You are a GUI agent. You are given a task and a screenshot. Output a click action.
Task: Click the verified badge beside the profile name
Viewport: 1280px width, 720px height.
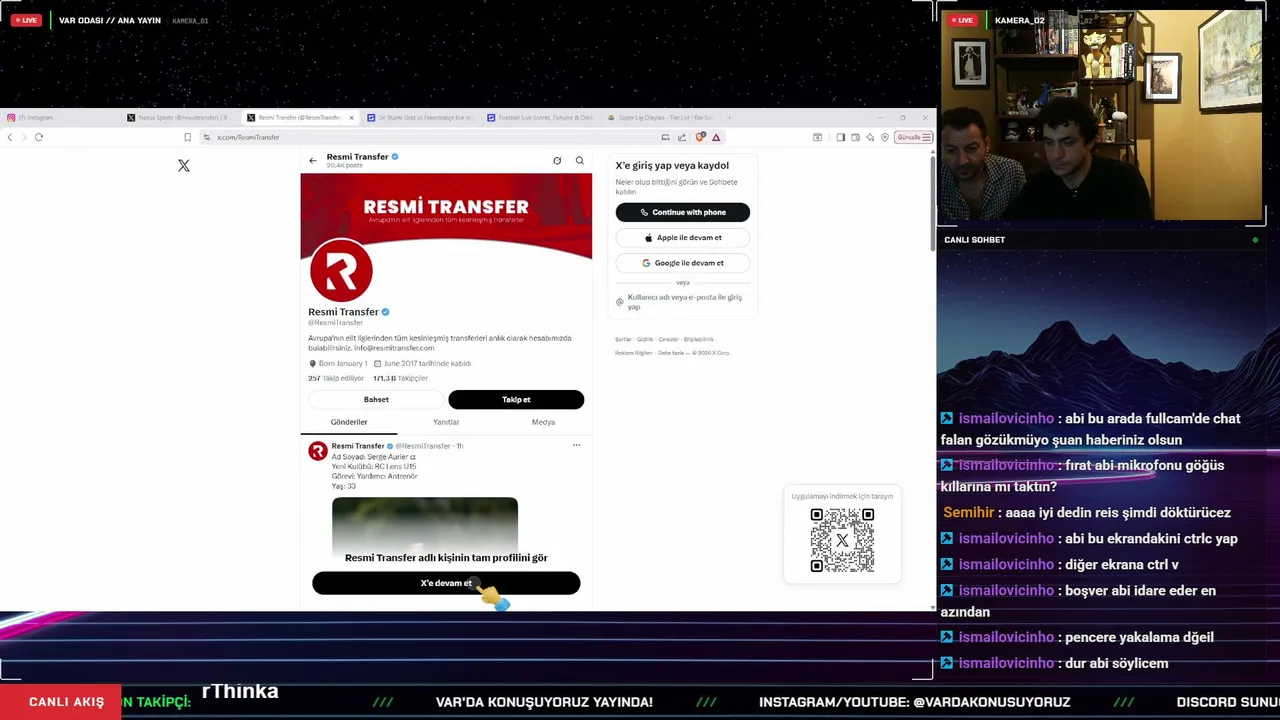(x=385, y=312)
